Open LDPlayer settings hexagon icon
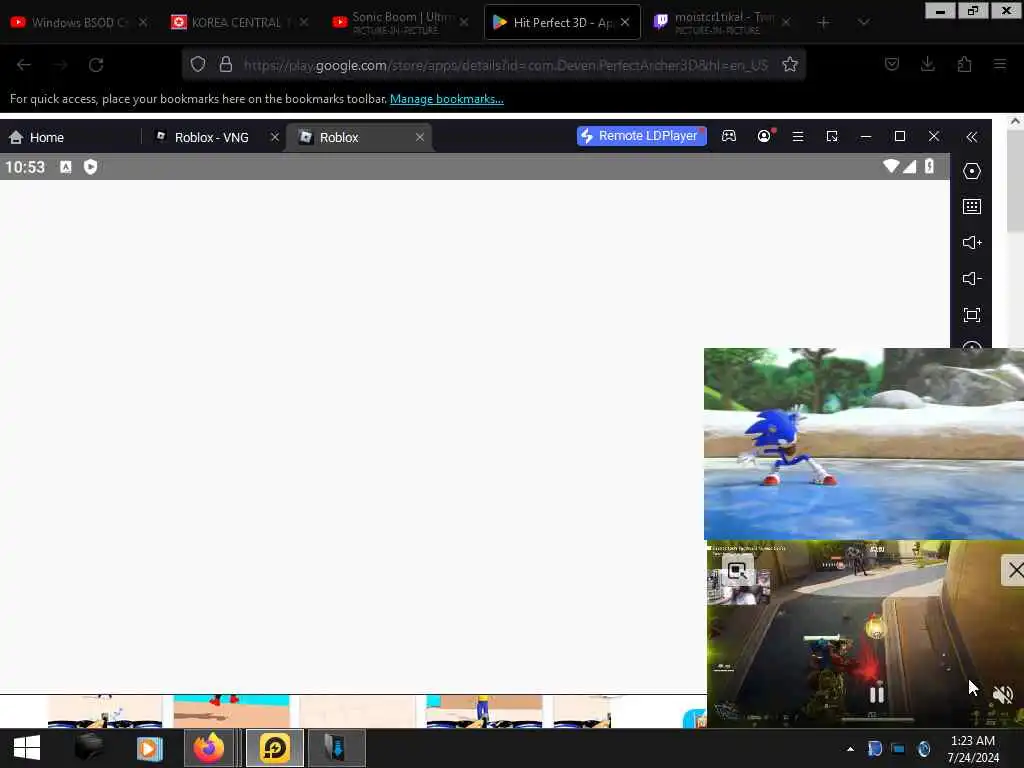Viewport: 1024px width, 768px height. click(x=972, y=171)
